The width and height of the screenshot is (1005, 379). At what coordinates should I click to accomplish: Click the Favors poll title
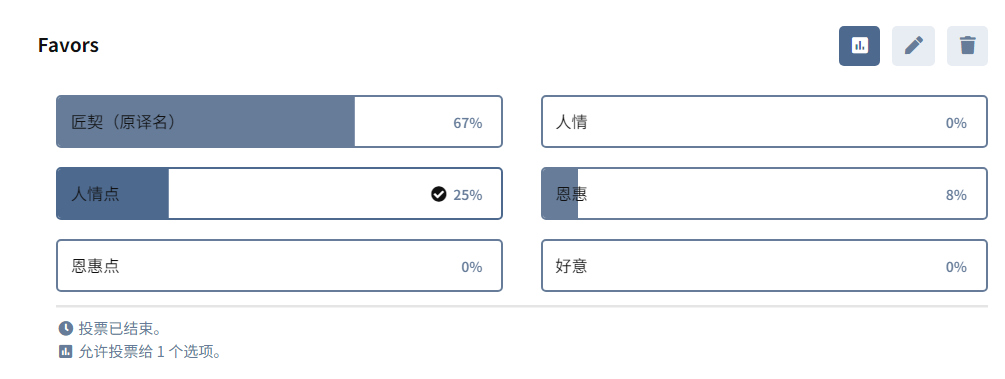point(68,46)
